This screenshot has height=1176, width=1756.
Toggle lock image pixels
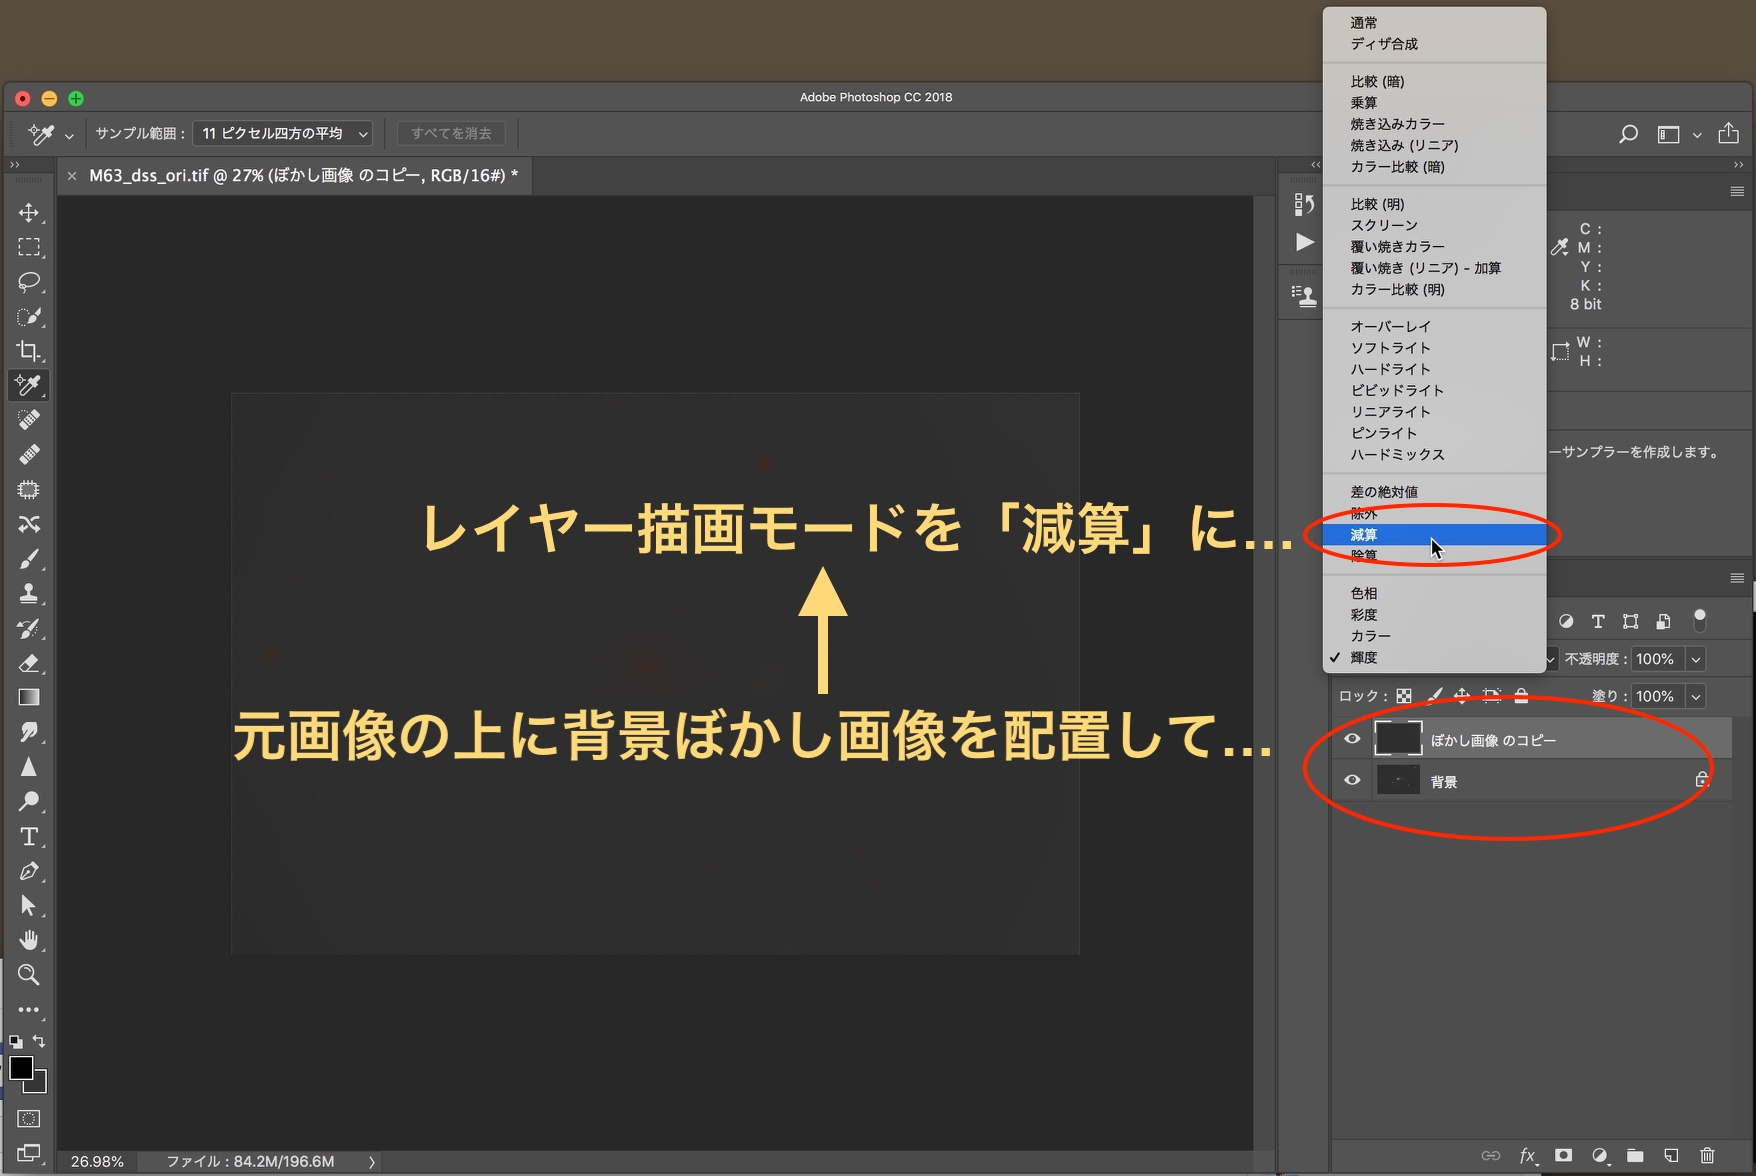(1433, 696)
